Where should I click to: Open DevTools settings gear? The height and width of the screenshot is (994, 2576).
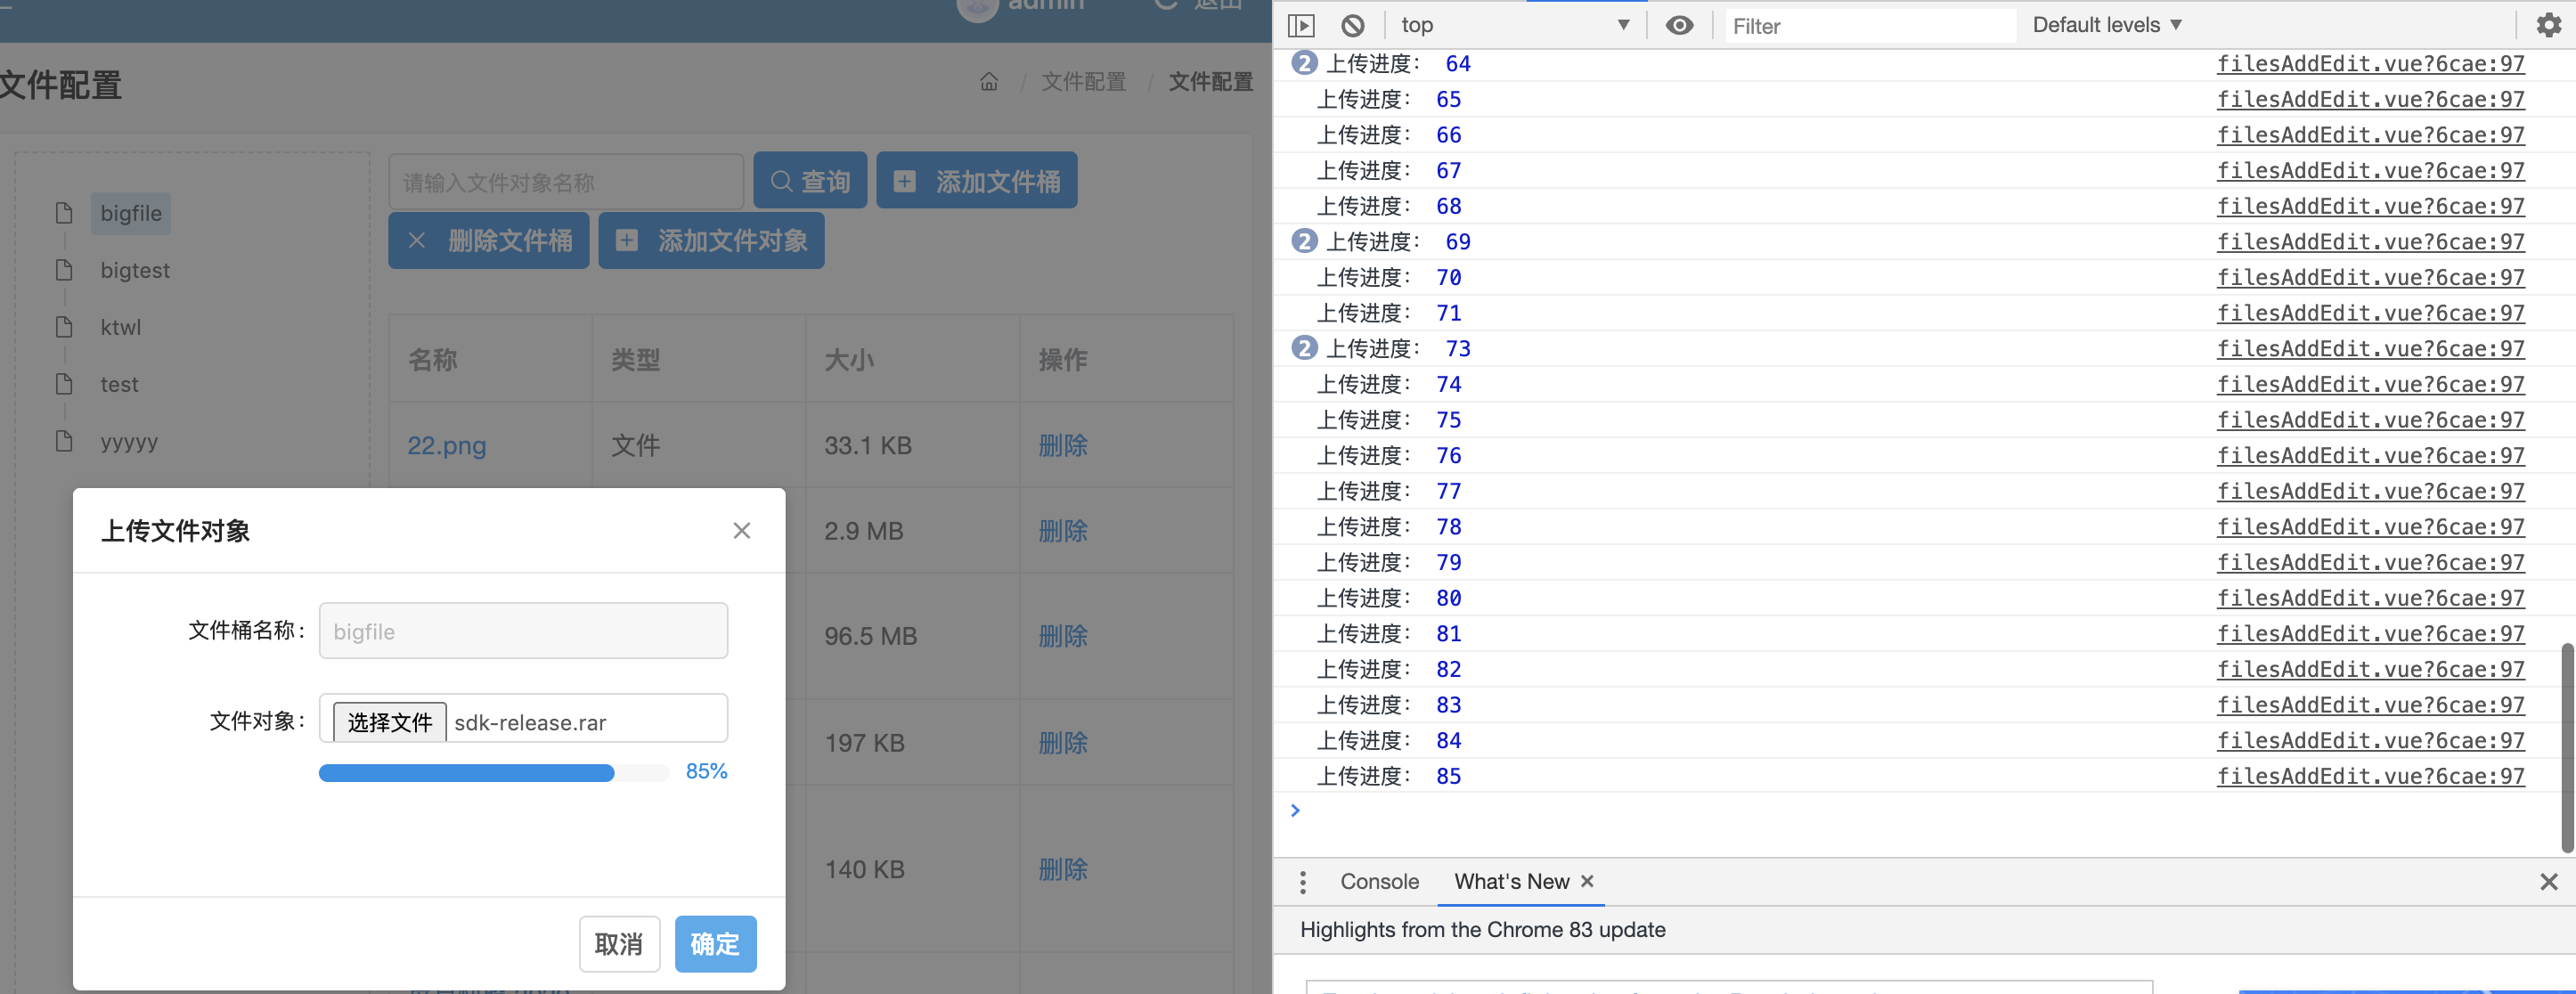pyautogui.click(x=2549, y=24)
